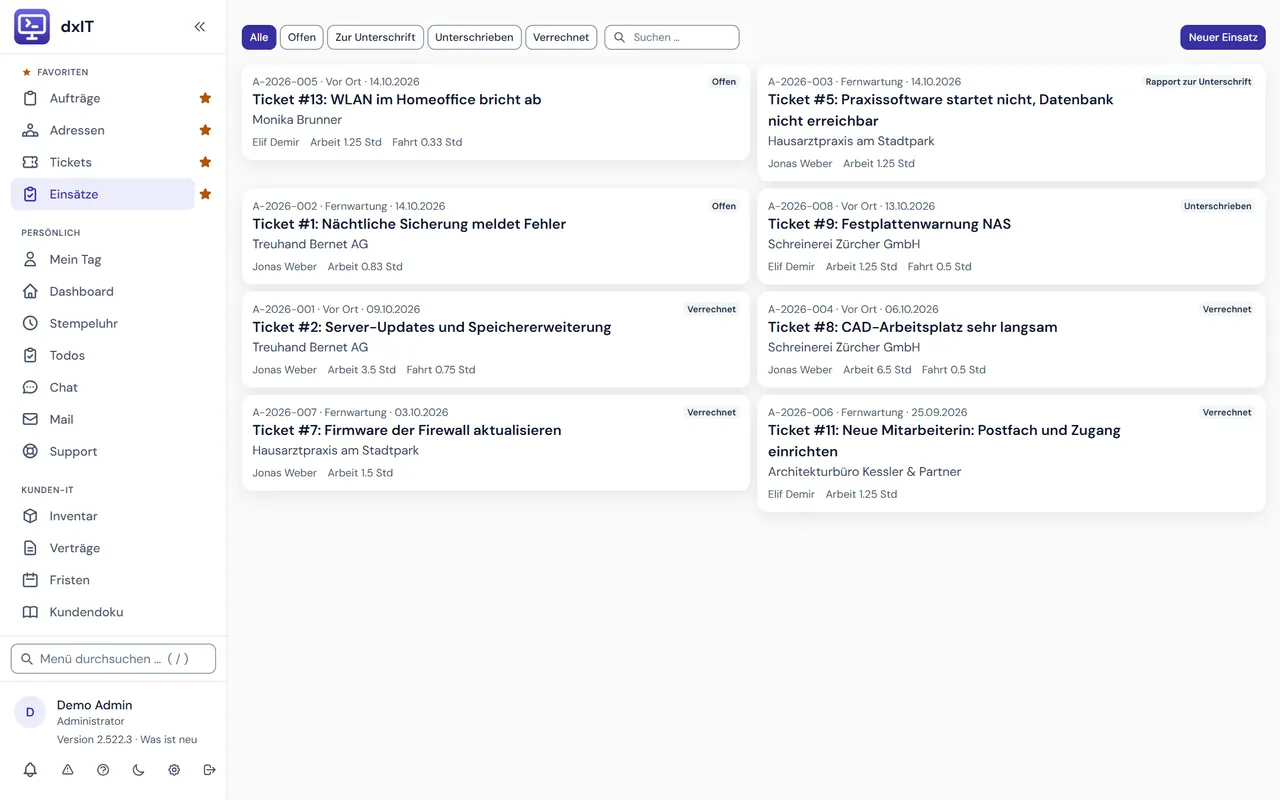This screenshot has height=800, width=1280.
Task: Click the Fristen calendar icon
Action: [x=30, y=580]
